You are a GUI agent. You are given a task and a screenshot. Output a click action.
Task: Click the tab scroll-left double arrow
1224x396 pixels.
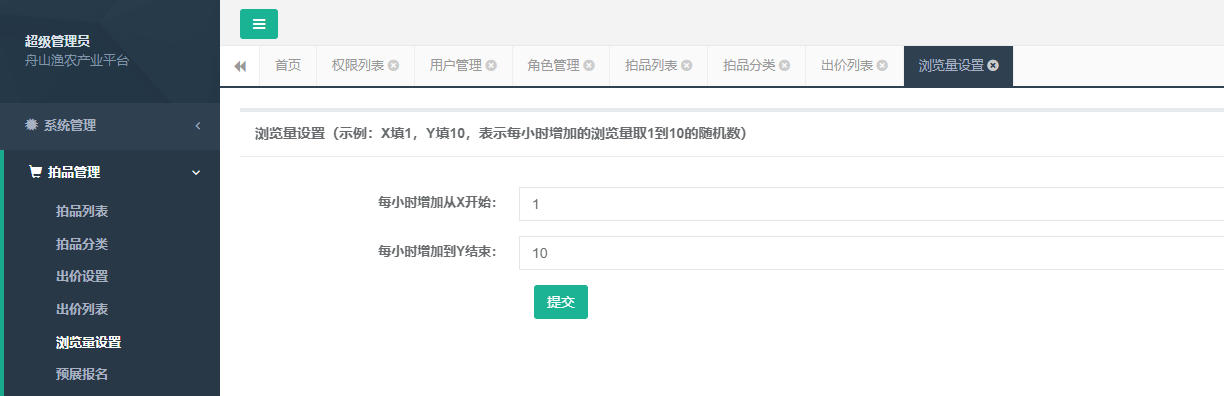click(x=240, y=66)
